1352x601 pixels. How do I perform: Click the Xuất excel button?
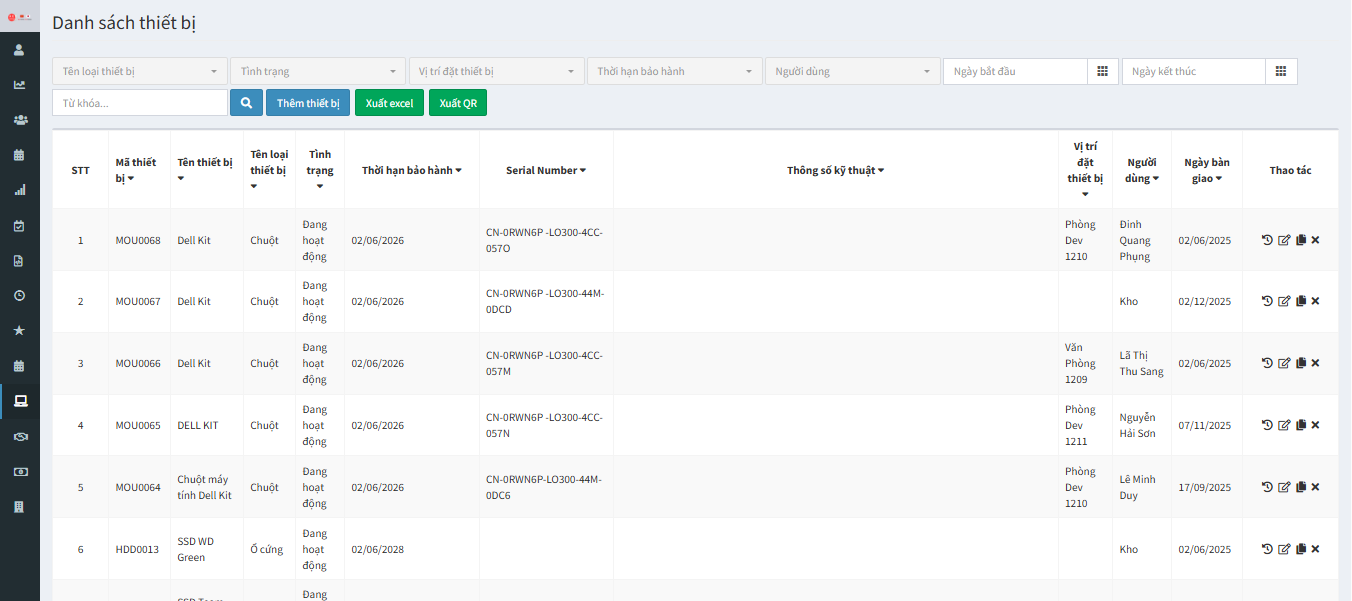389,103
